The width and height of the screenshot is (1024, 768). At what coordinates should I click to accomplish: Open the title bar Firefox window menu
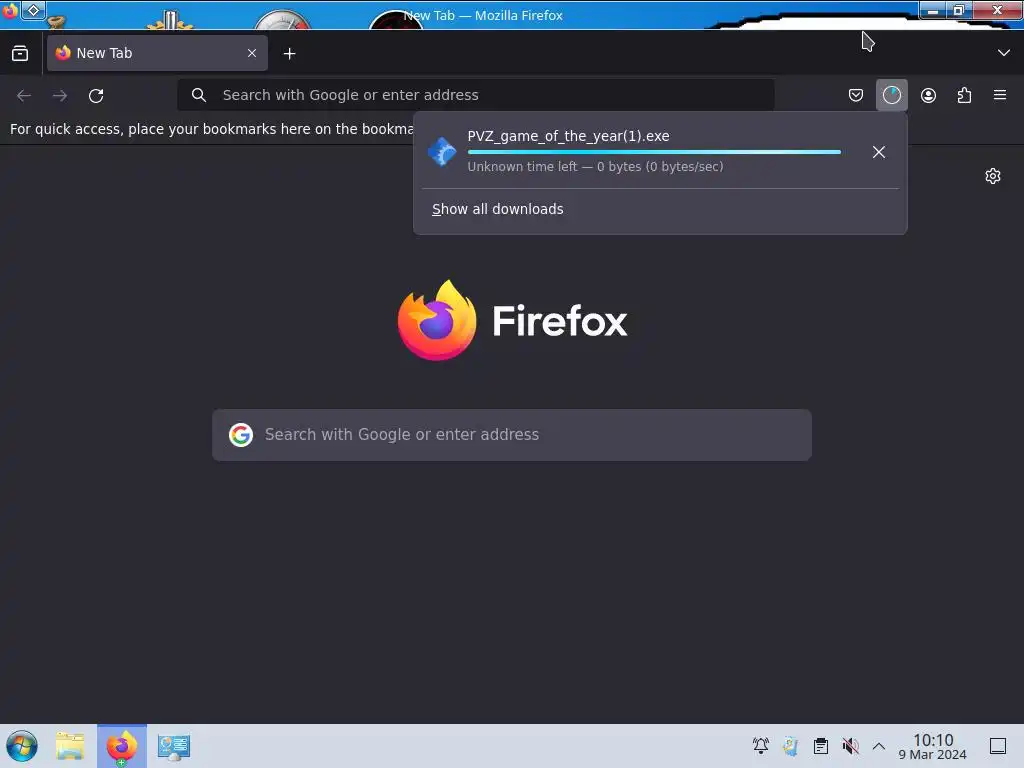coord(10,10)
